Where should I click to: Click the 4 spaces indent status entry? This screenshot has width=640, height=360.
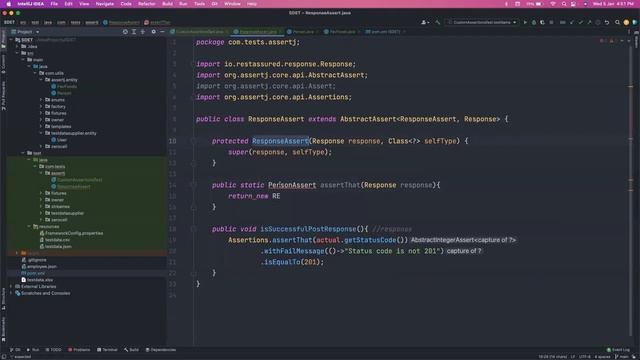point(602,357)
